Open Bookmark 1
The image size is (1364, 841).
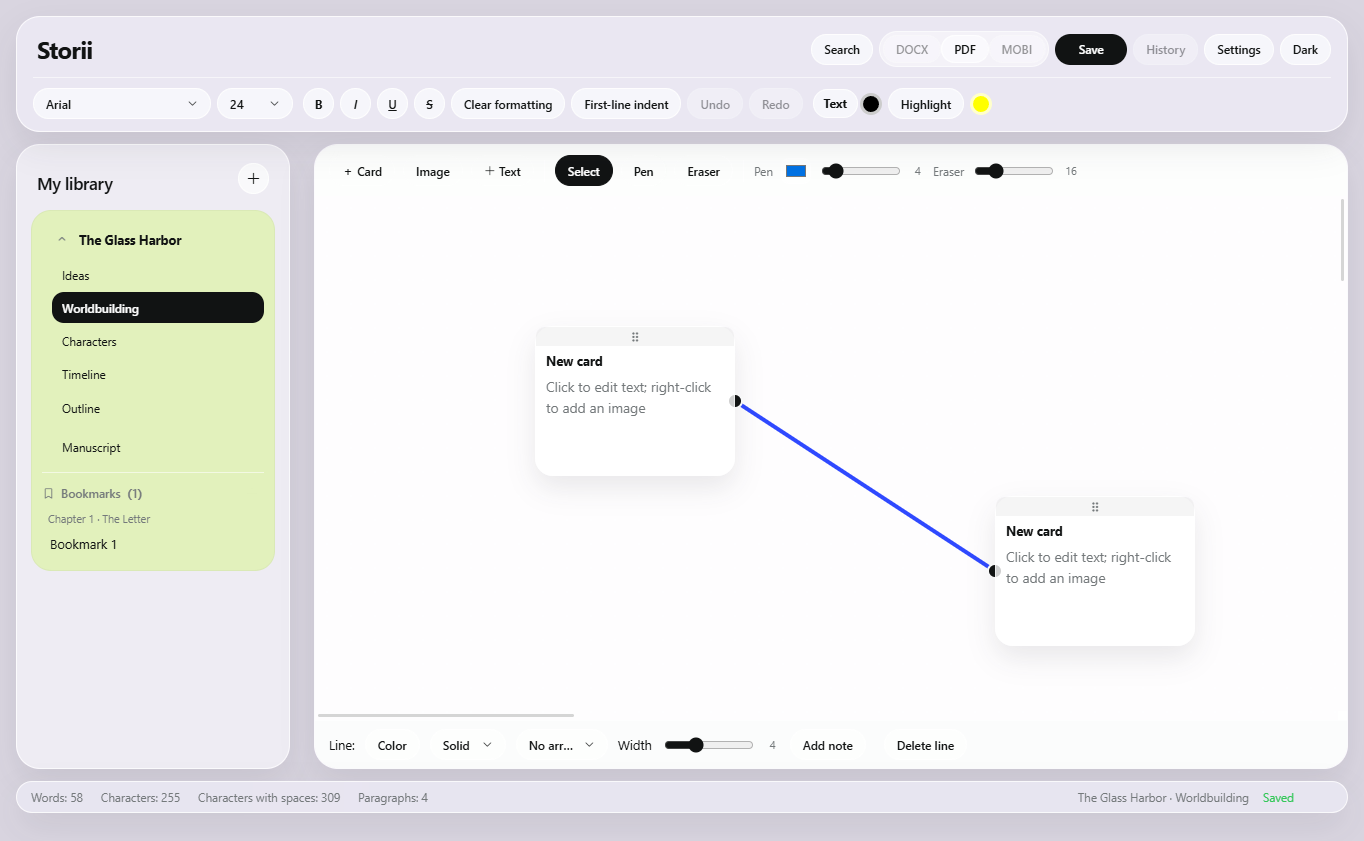point(84,545)
